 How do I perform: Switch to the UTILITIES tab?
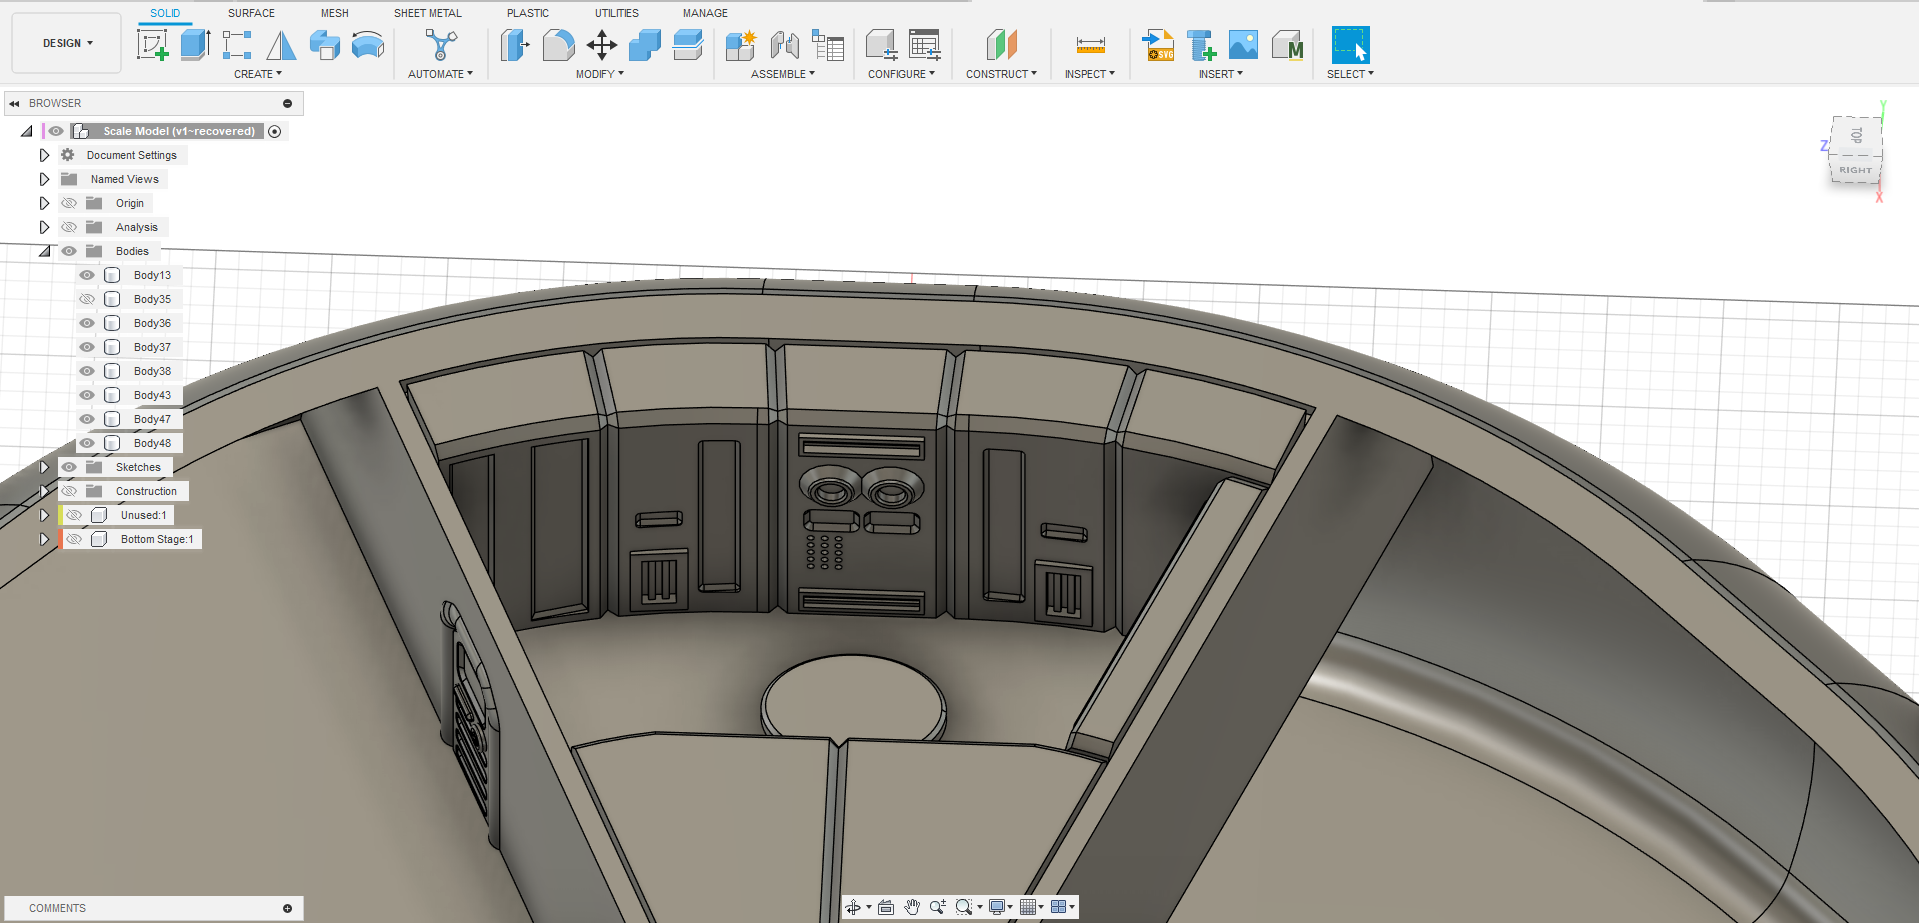pyautogui.click(x=617, y=13)
